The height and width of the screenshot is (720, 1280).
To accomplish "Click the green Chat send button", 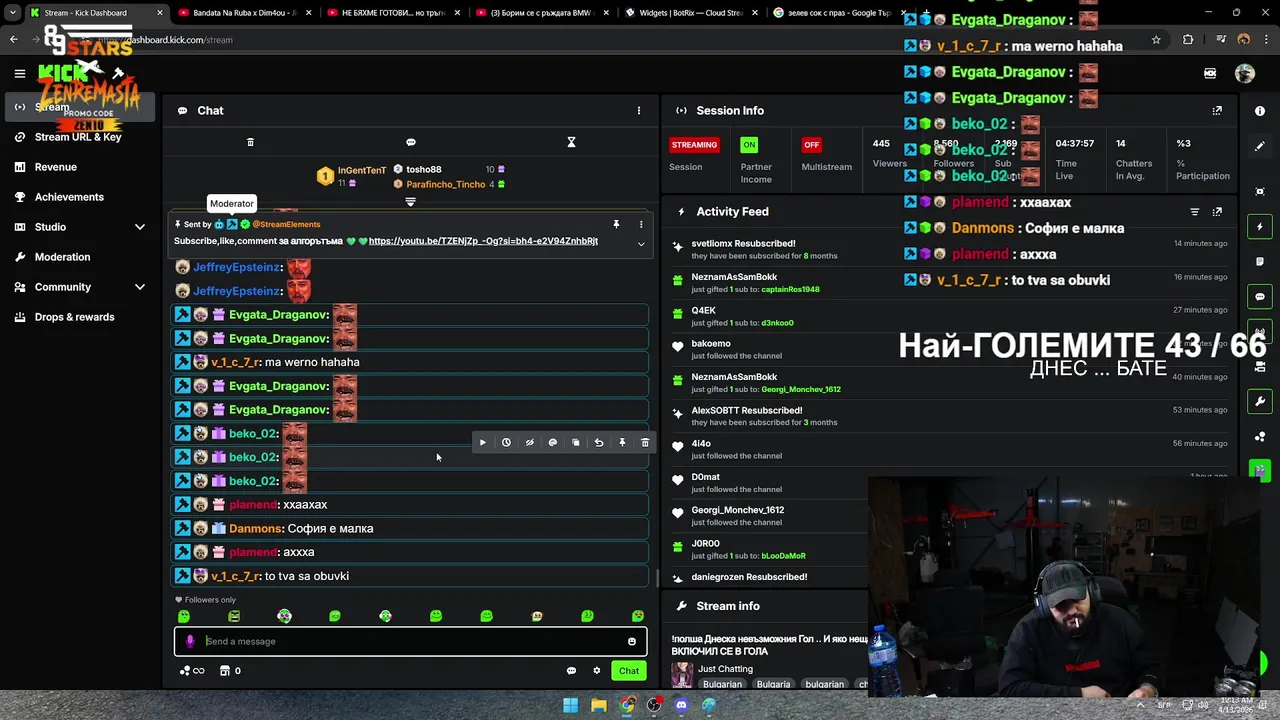I will 628,671.
